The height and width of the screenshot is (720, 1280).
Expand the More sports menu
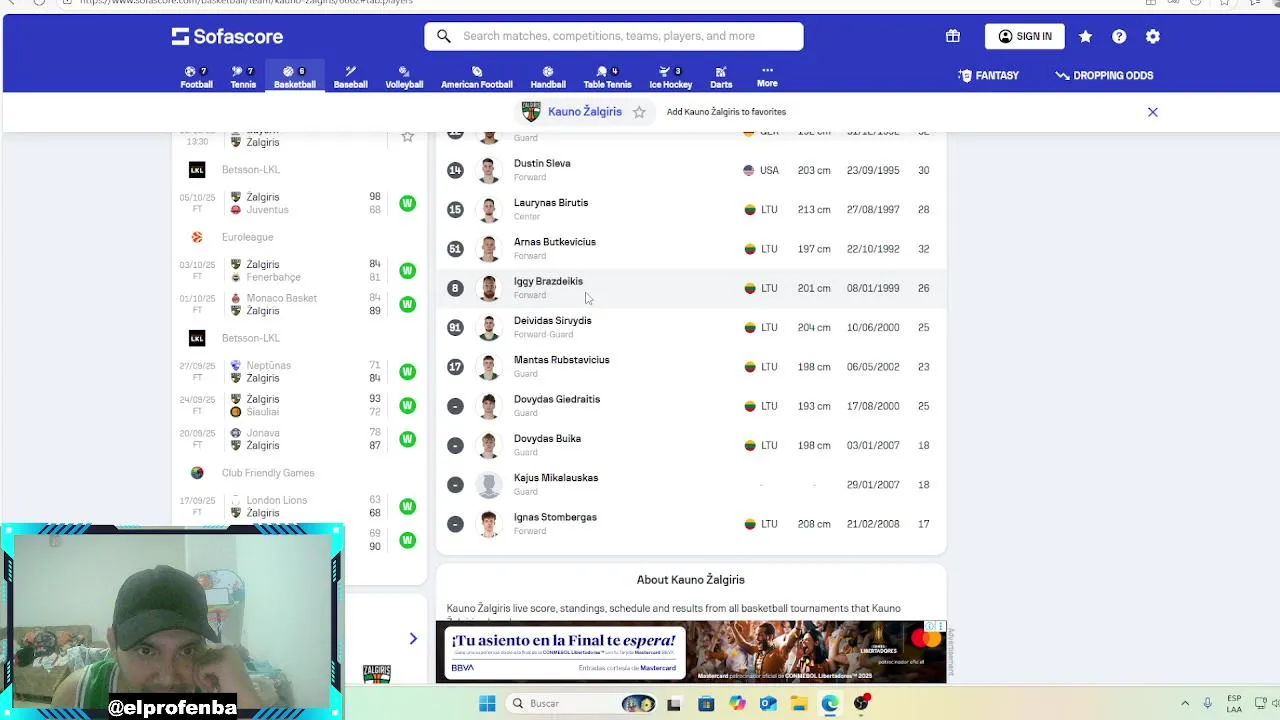click(x=767, y=77)
